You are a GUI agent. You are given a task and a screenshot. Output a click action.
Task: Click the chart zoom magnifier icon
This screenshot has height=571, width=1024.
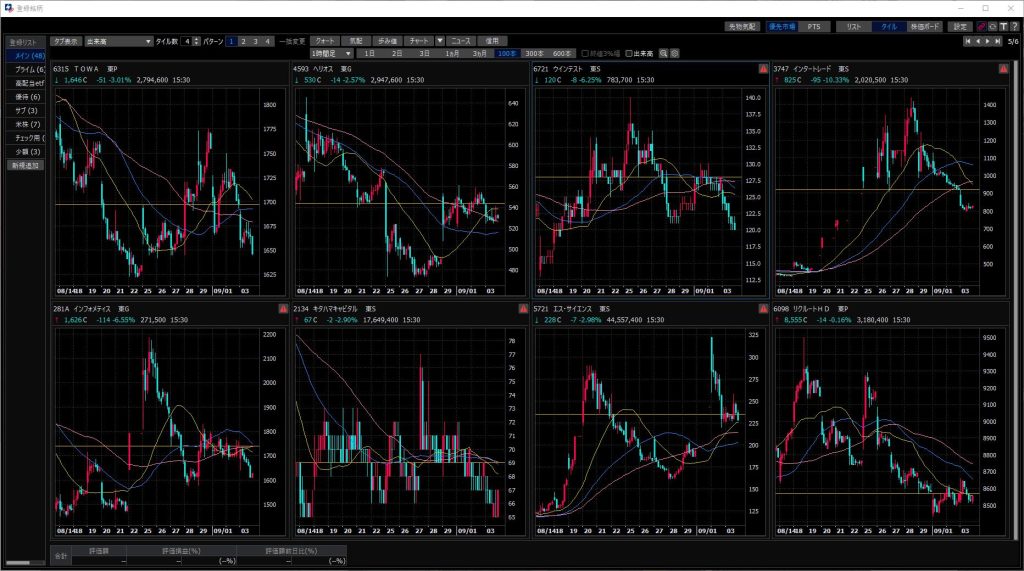pyautogui.click(x=663, y=52)
